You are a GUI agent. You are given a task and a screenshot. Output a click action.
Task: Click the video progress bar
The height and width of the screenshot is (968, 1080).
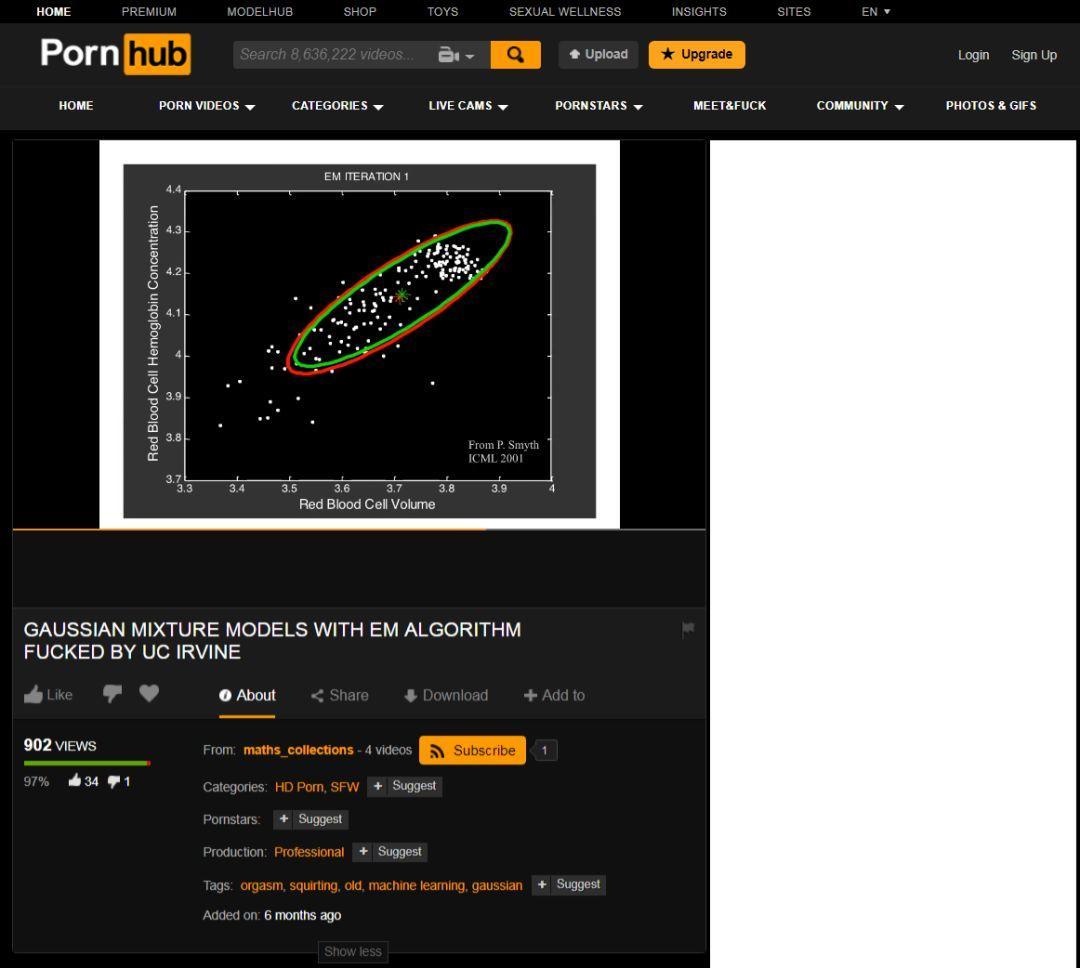click(x=358, y=529)
